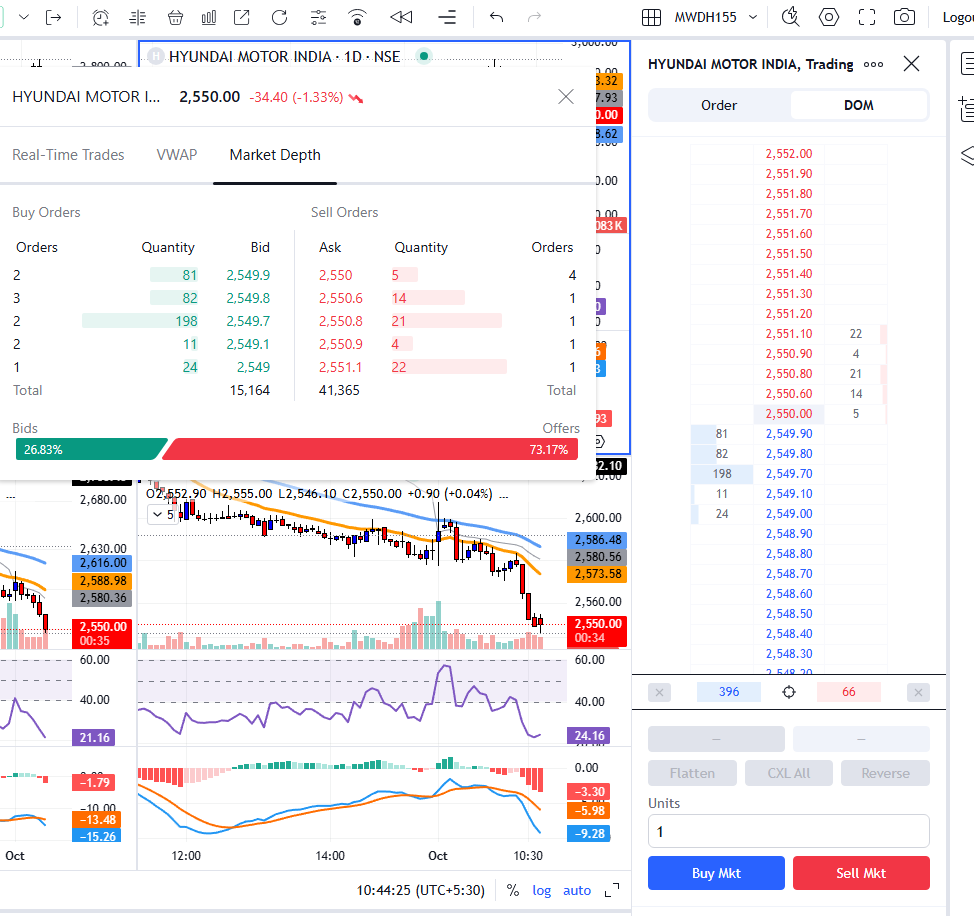Enter fullscreen mode via the toolbar icon
Screen dimensions: 974x916
(867, 17)
